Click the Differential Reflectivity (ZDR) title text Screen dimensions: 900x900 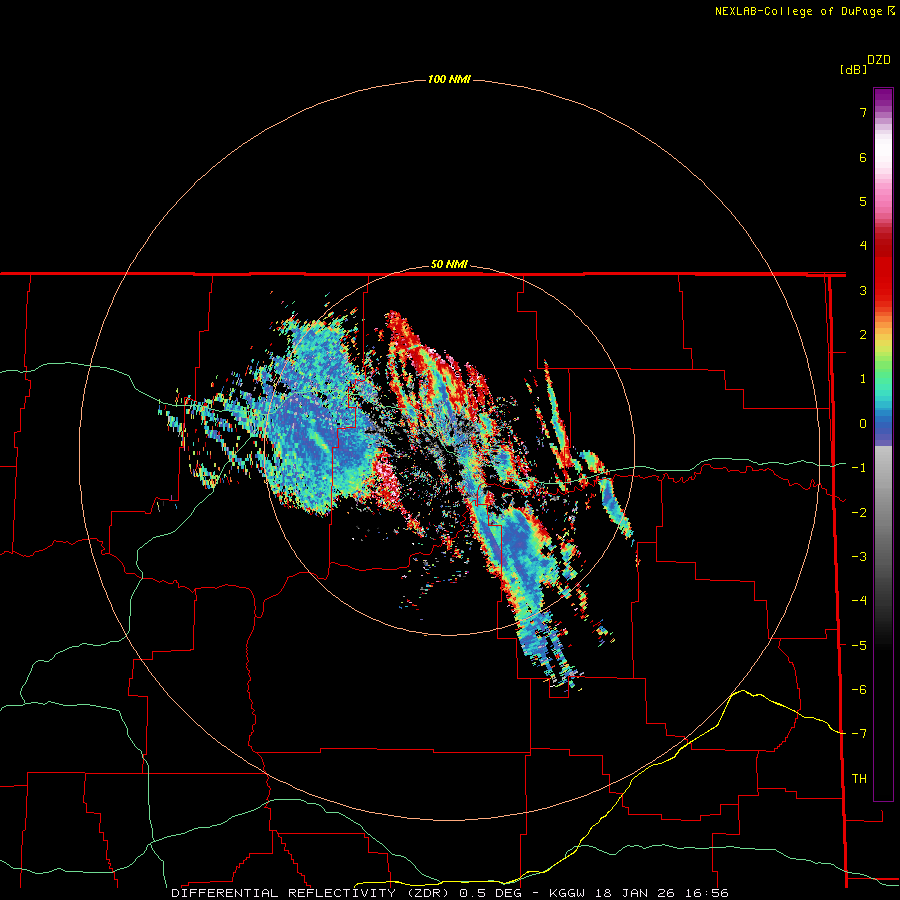[311, 893]
